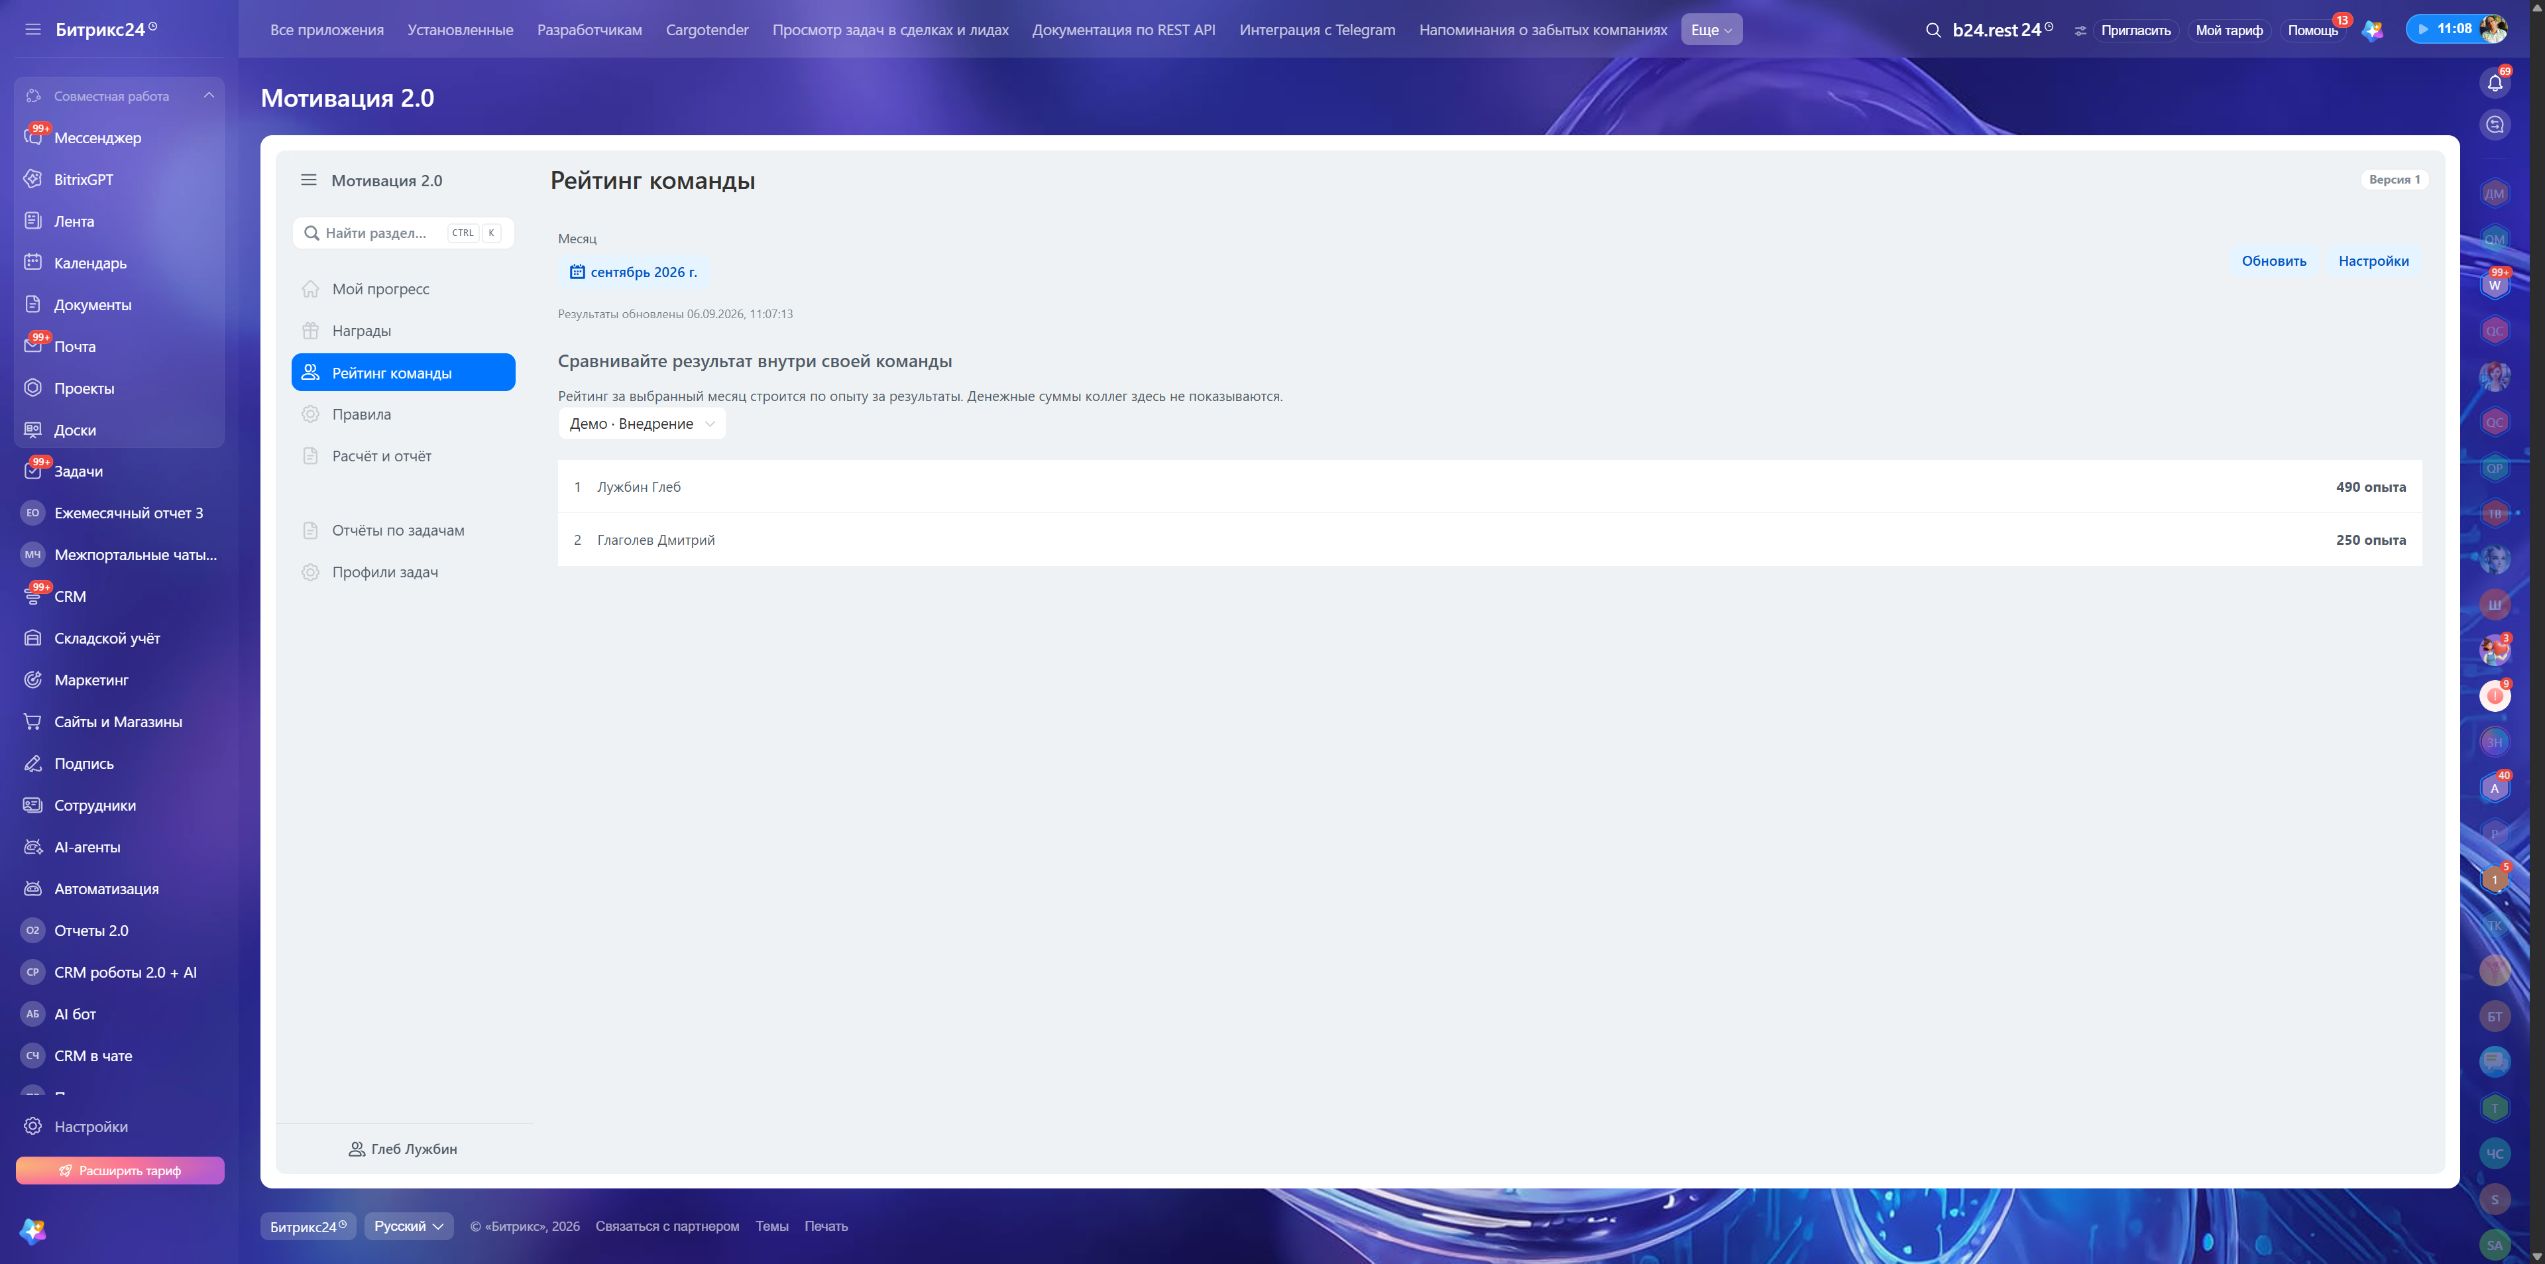This screenshot has width=2545, height=1264.
Task: Open the Bitrix24 hamburger menu
Action: point(33,30)
